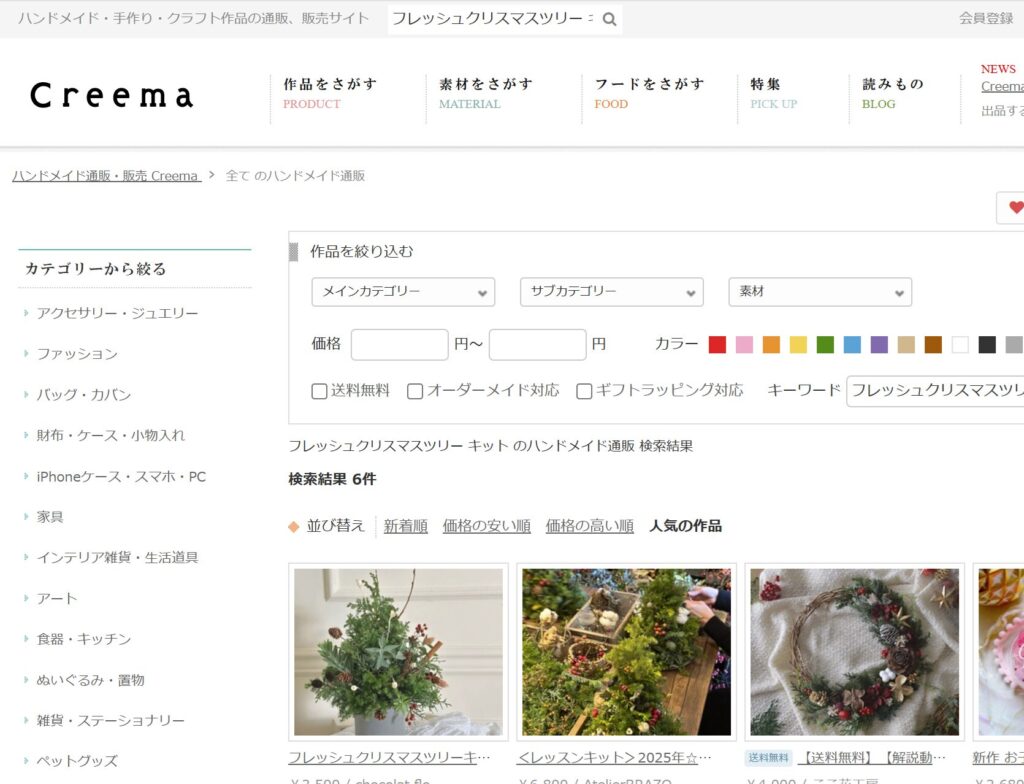
Task: Expand the メインカテゴリー dropdown
Action: pyautogui.click(x=403, y=292)
